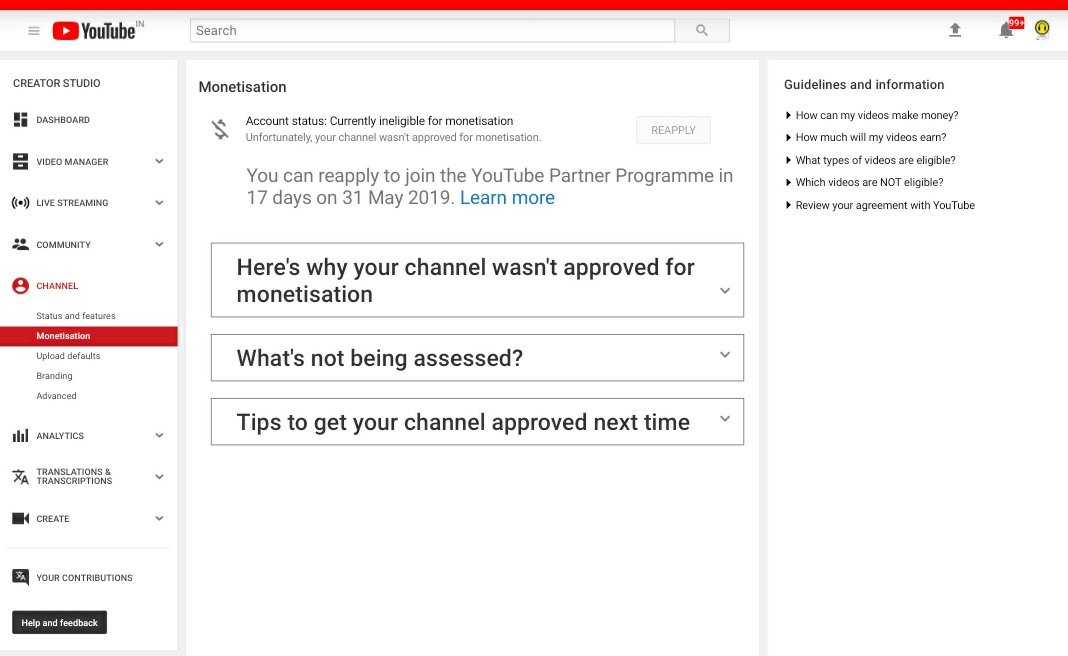1068x656 pixels.
Task: Open Advanced channel settings
Action: 56,396
